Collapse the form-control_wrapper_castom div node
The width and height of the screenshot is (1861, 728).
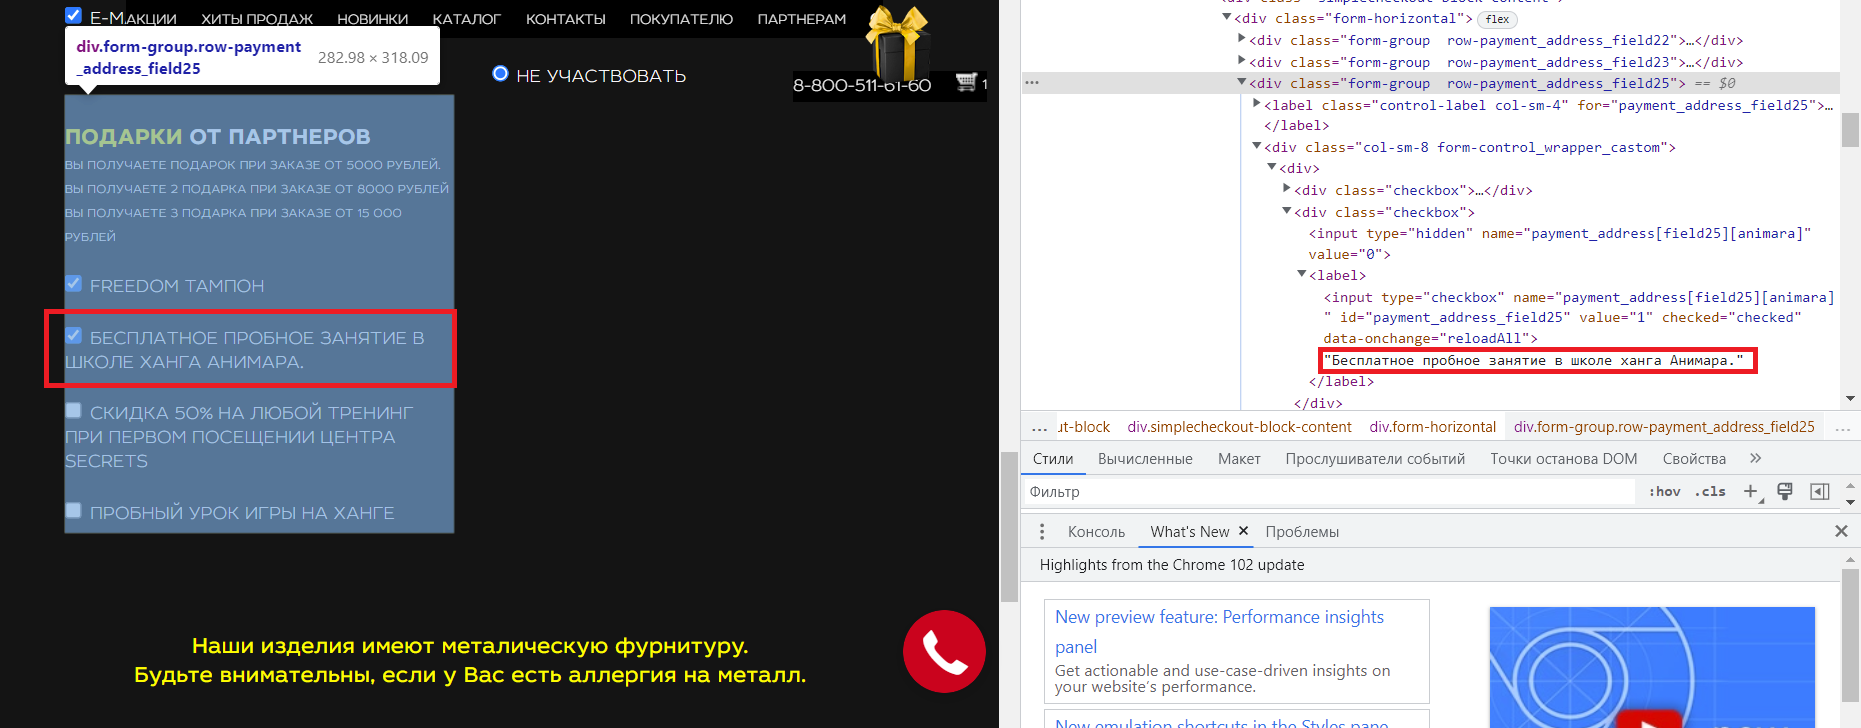click(1257, 147)
